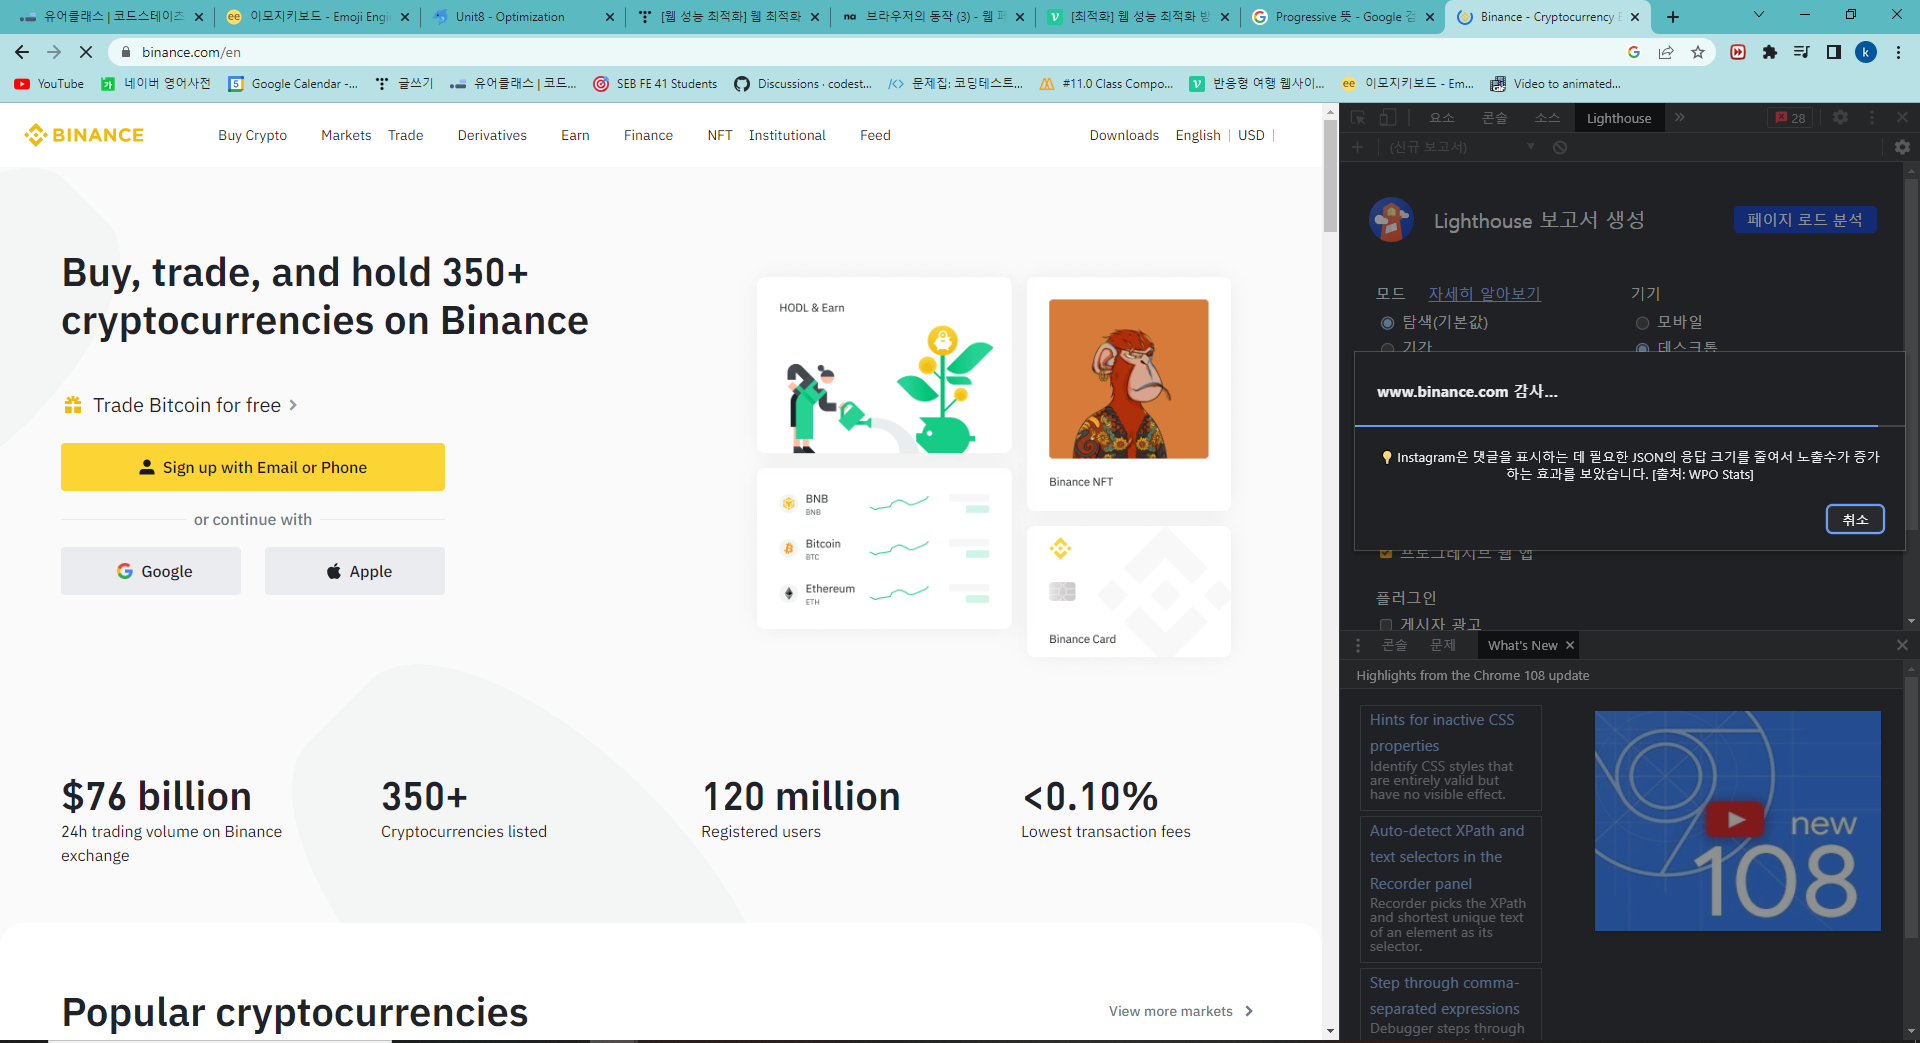The image size is (1920, 1043).
Task: Continue with Apple button
Action: pos(355,571)
